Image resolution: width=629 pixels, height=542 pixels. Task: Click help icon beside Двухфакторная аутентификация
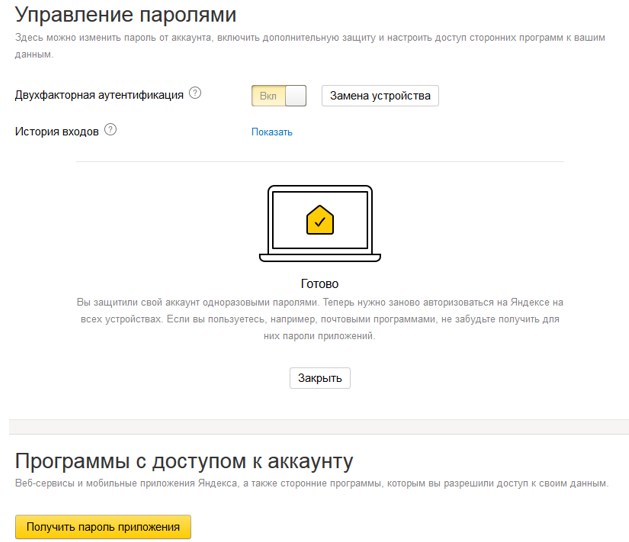click(195, 94)
